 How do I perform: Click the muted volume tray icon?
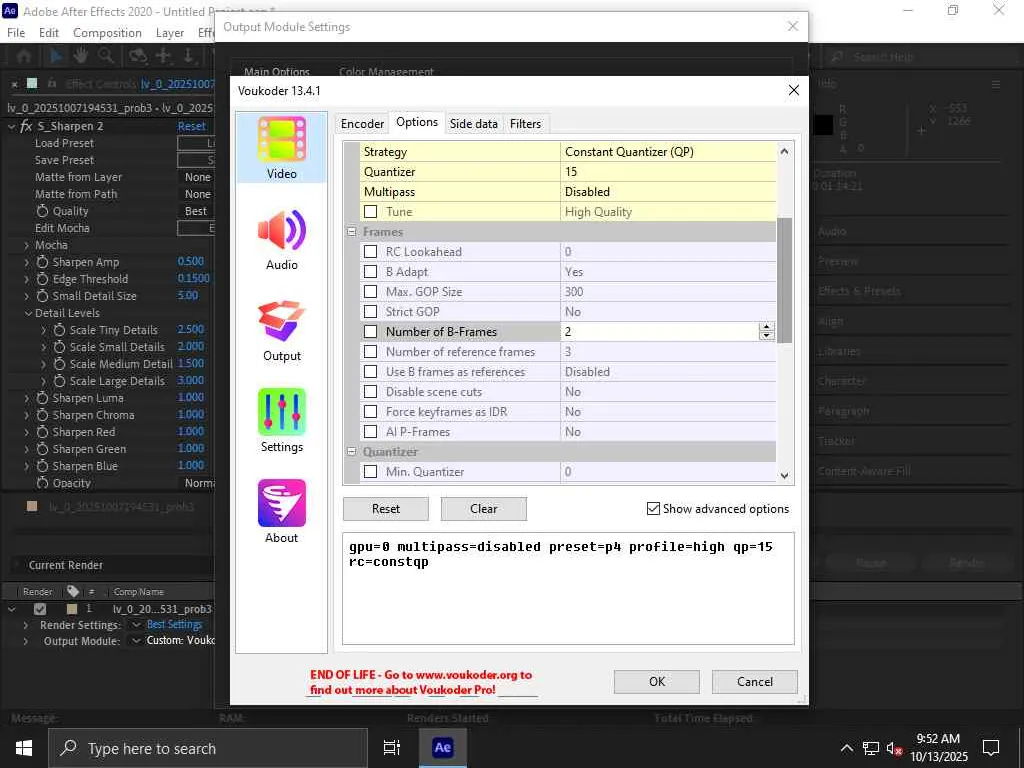pos(894,748)
